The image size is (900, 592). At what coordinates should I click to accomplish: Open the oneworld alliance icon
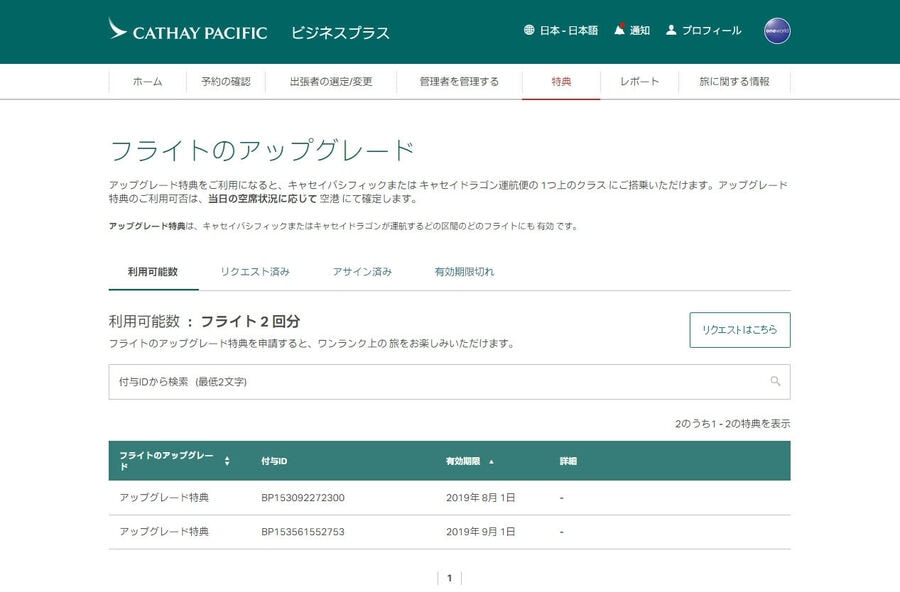[777, 31]
